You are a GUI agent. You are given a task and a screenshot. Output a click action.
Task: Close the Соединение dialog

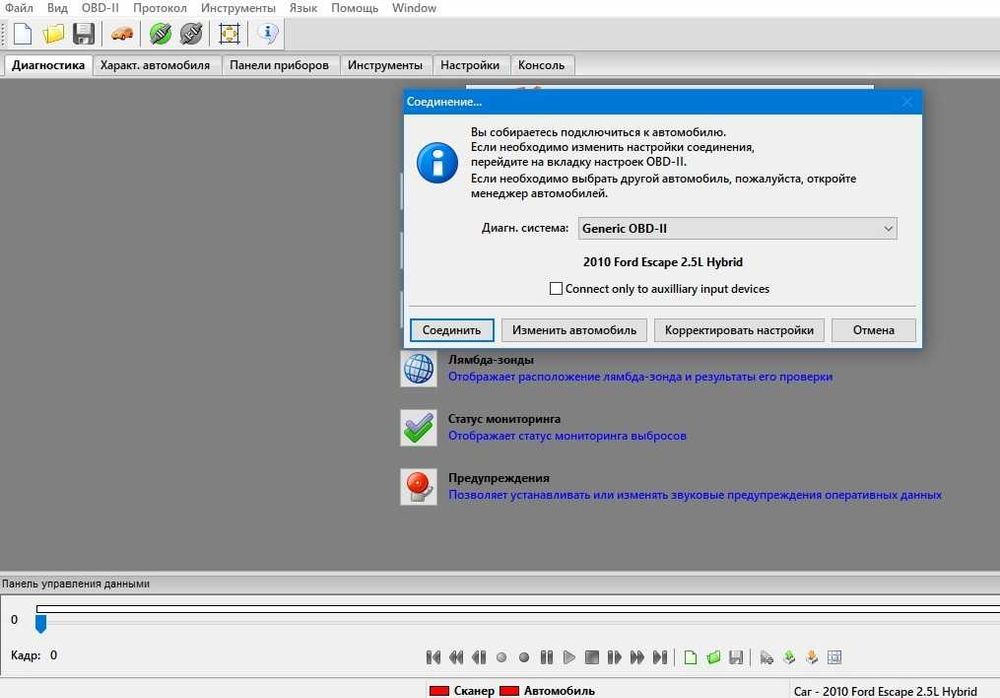pyautogui.click(x=907, y=101)
